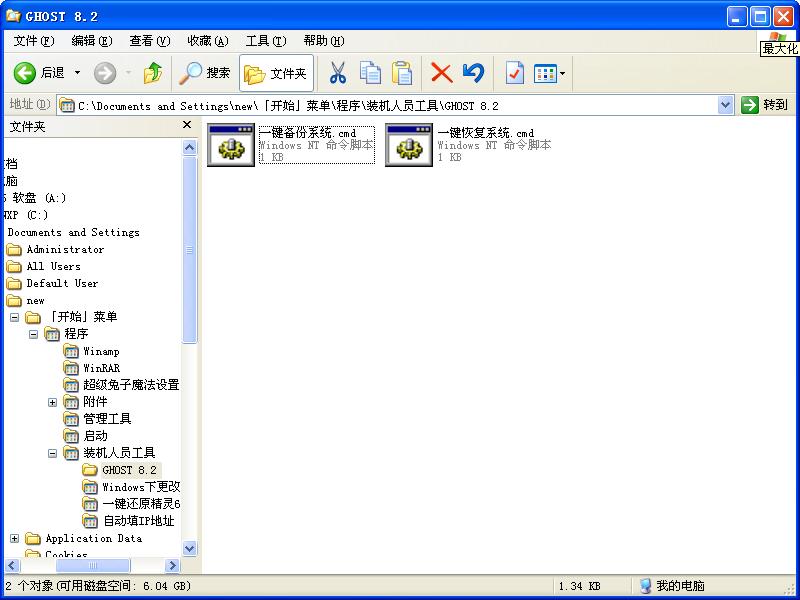Open the 管理工具 folder icon
The height and width of the screenshot is (600, 800).
tap(71, 419)
